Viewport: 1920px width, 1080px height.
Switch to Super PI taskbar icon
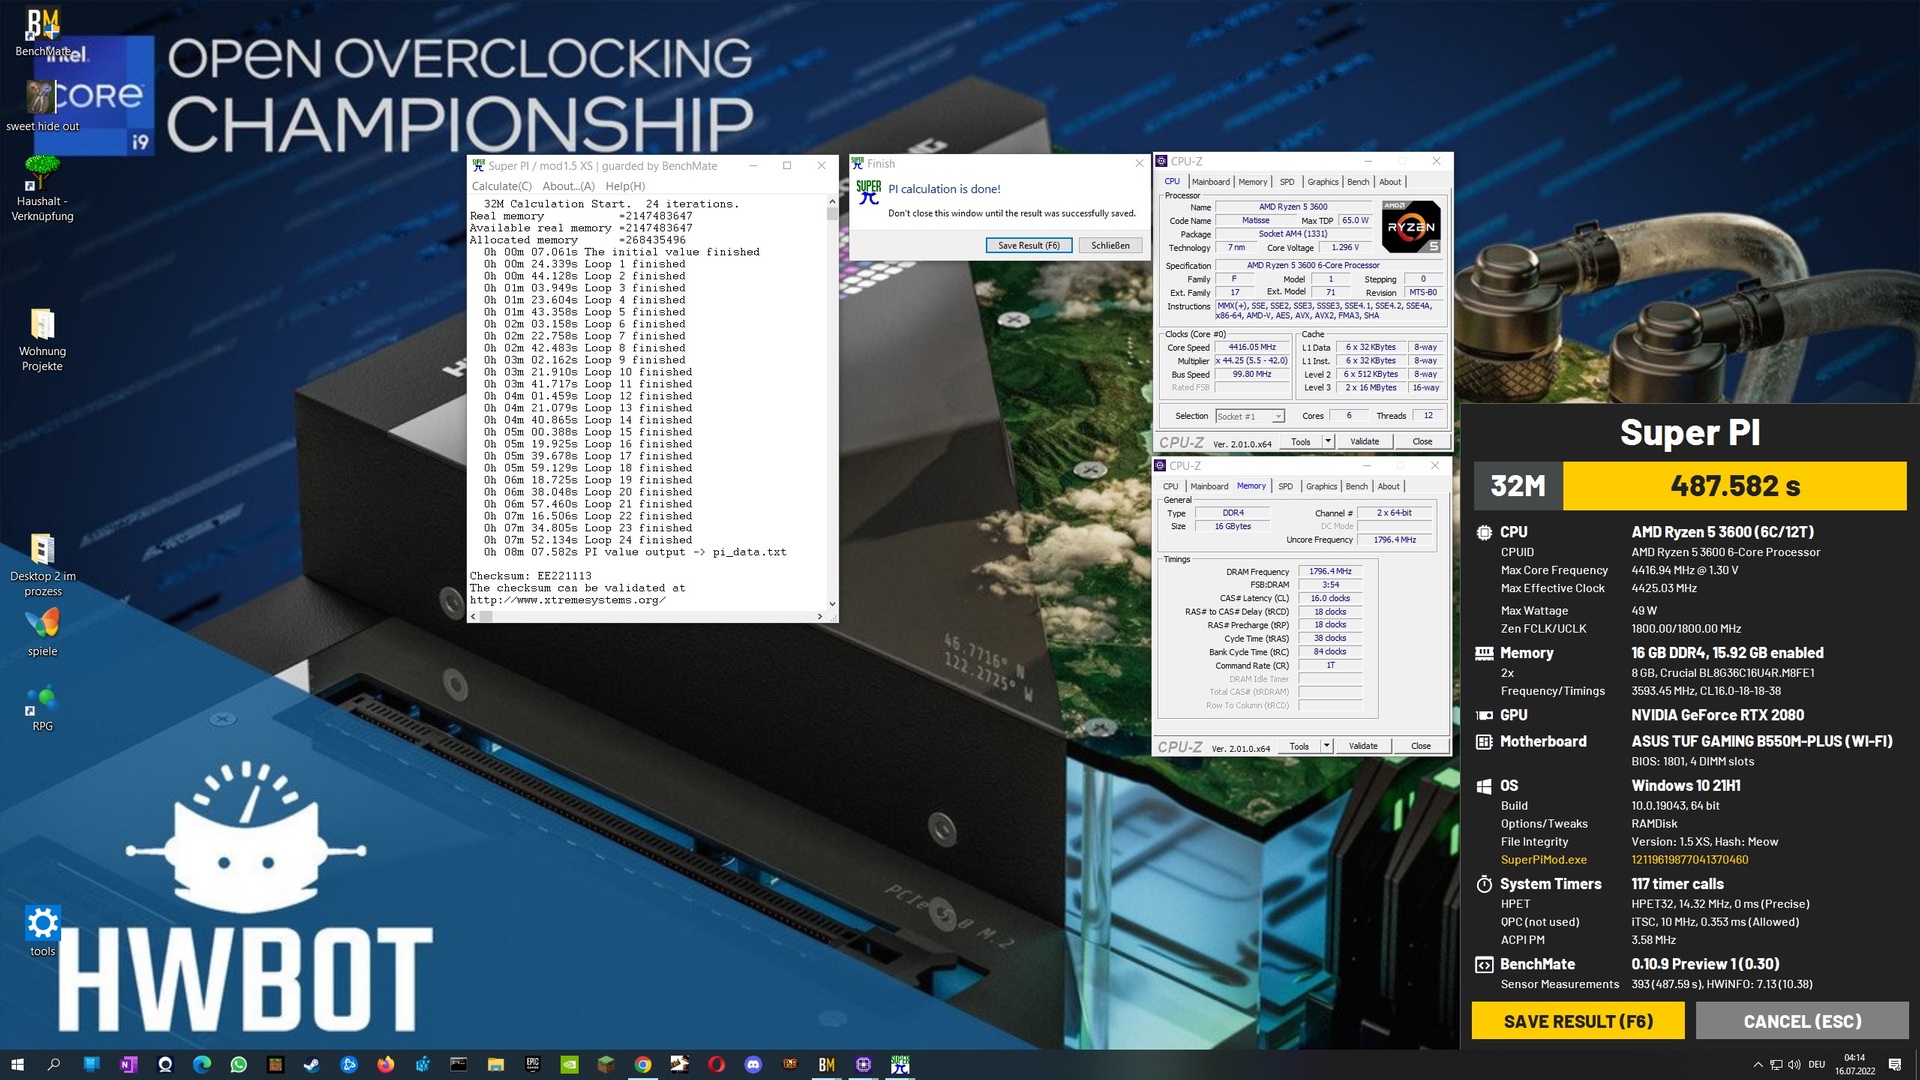(x=900, y=1065)
